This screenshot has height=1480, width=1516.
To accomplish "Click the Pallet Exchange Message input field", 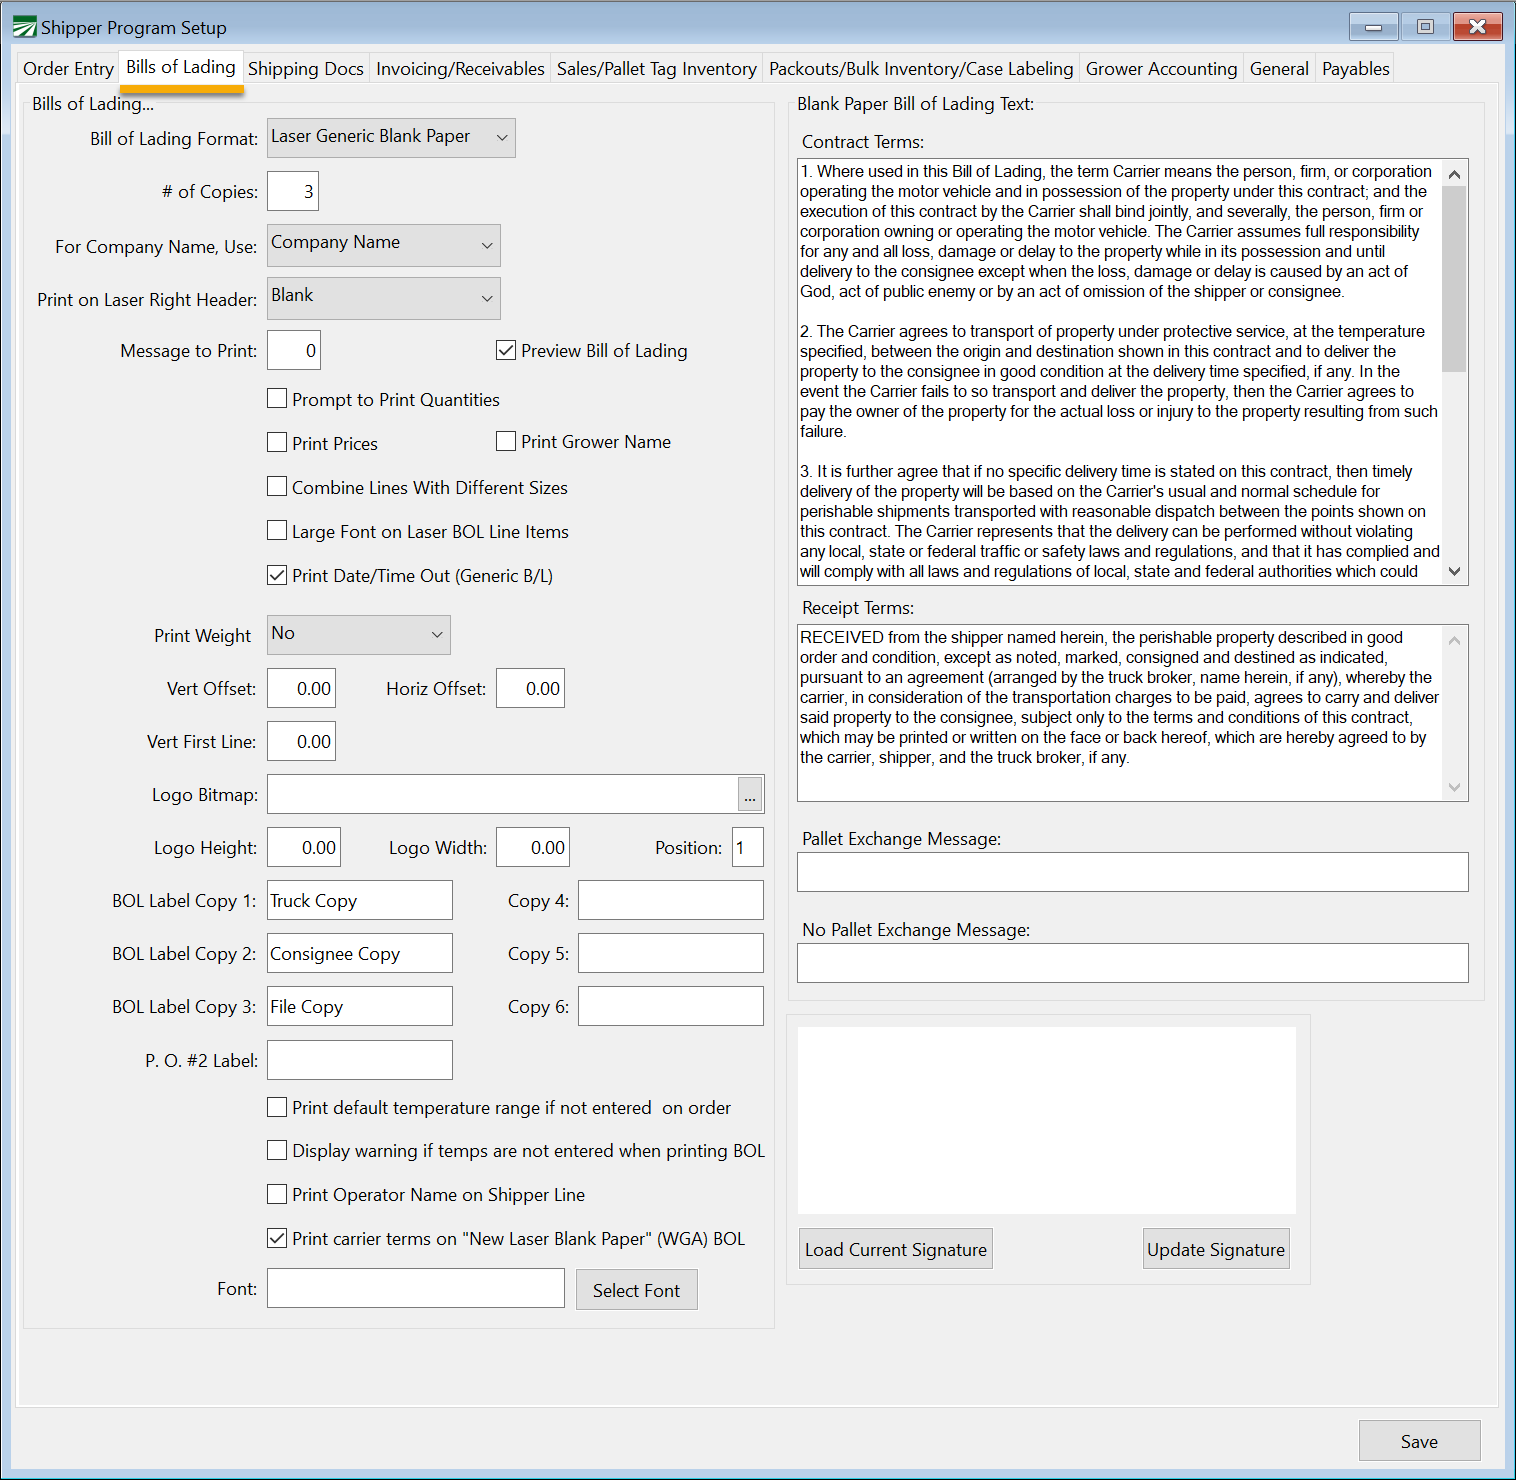I will tap(1132, 872).
